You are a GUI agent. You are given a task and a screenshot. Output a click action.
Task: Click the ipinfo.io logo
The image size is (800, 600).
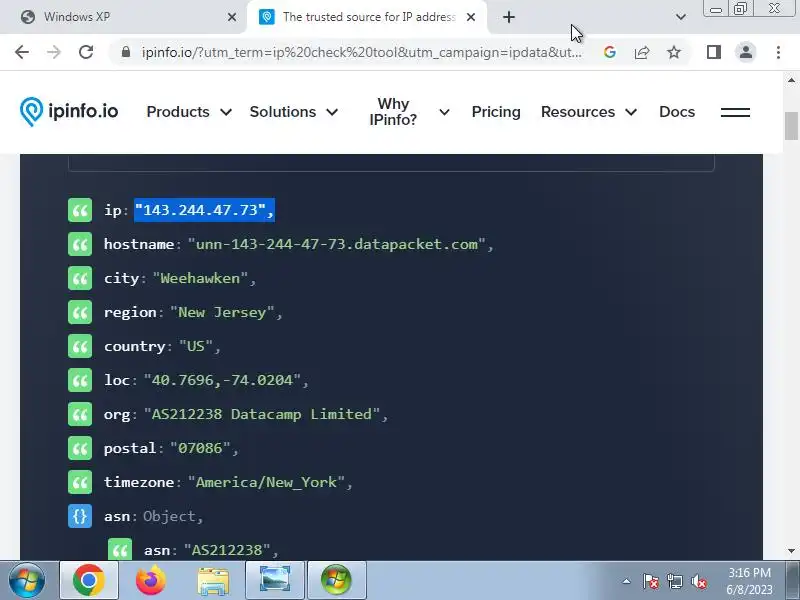[x=69, y=111]
